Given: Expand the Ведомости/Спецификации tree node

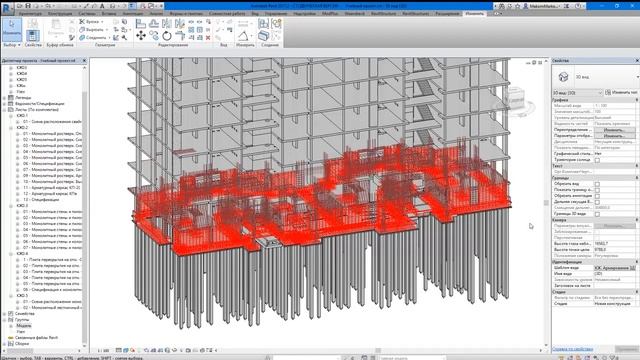Looking at the screenshot, I should 4,104.
